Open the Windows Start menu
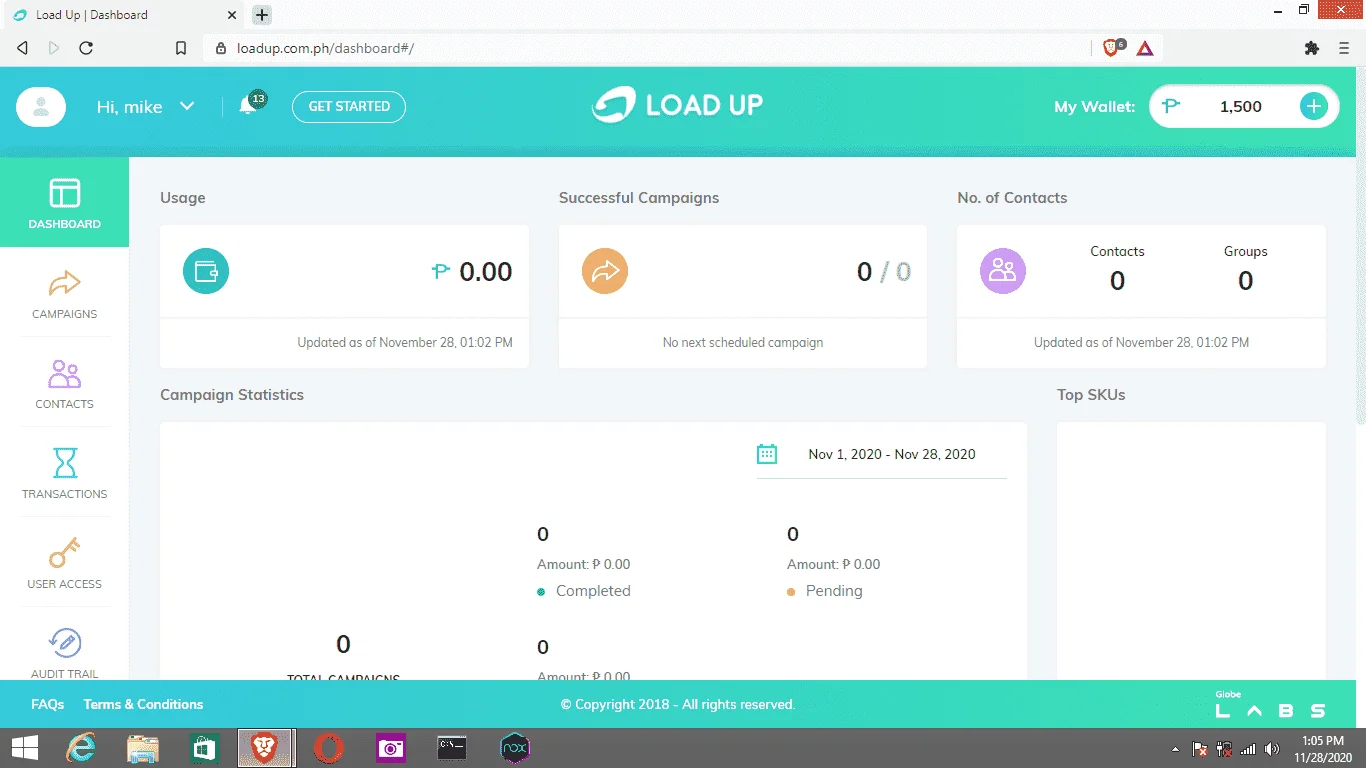Screen dimensions: 1366x768 [25, 748]
